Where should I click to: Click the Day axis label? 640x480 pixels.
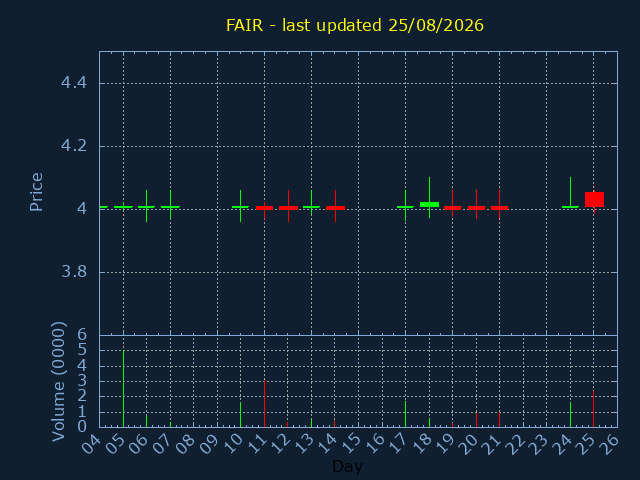pos(347,466)
